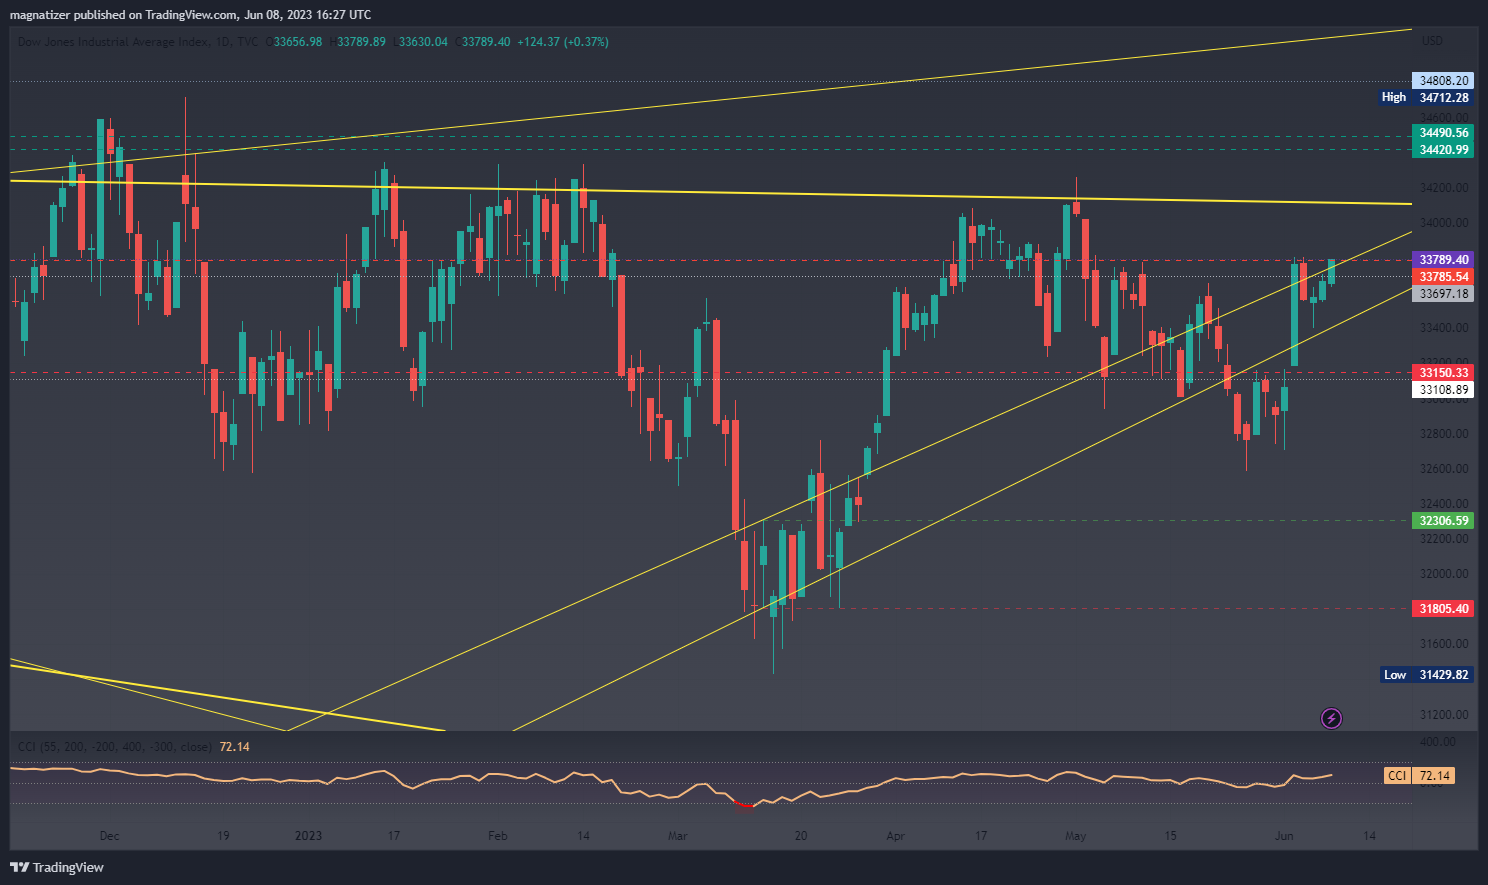This screenshot has height=885, width=1488.
Task: Click the purple lightning bolt icon
Action: (x=1331, y=718)
